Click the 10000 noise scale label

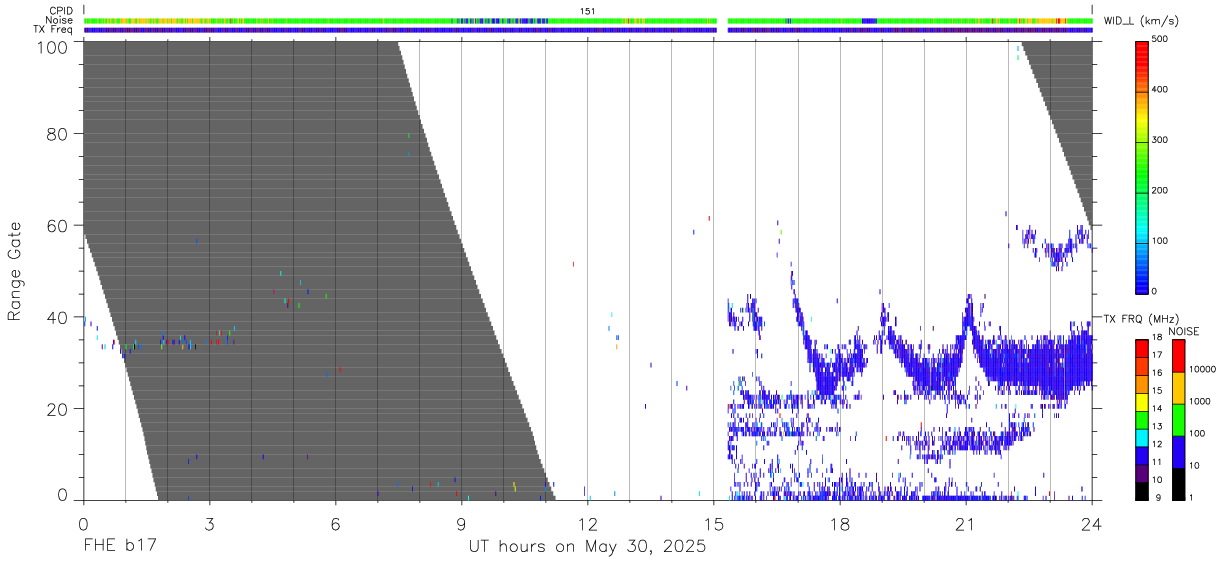click(1202, 370)
